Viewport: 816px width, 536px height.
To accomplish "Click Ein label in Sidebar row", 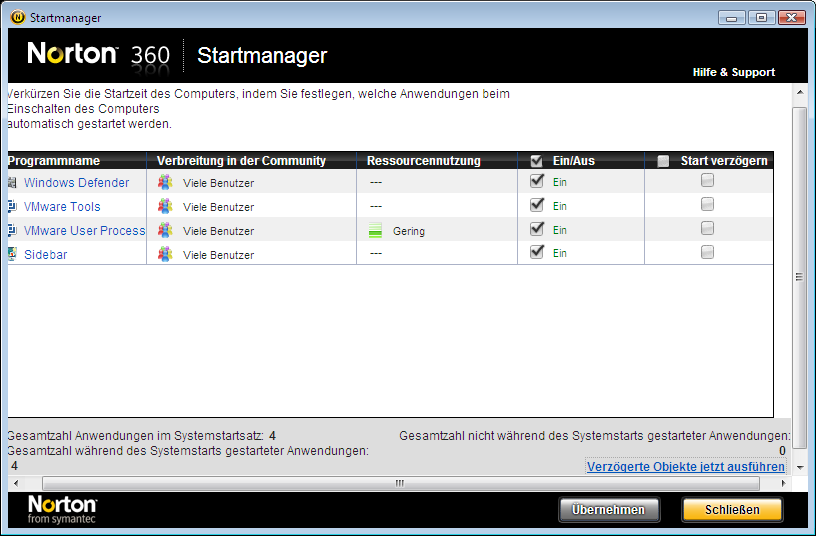I will click(559, 253).
